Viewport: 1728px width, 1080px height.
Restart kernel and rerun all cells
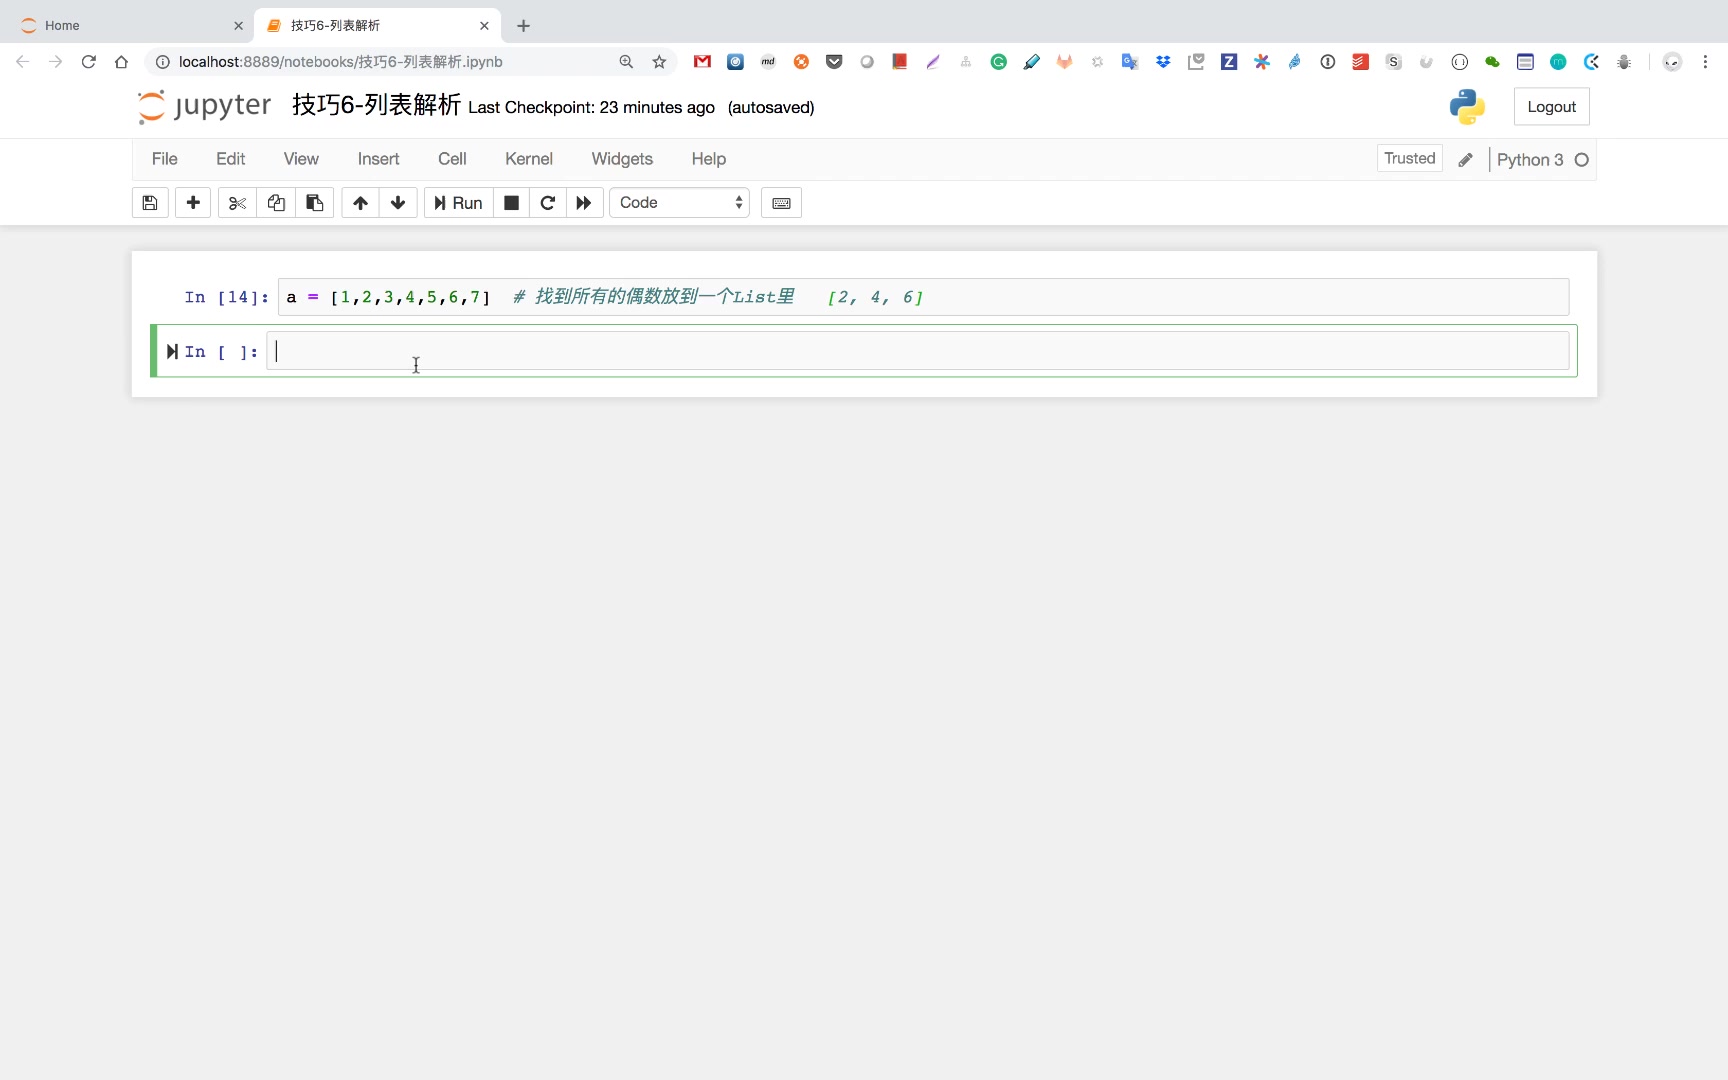point(584,203)
